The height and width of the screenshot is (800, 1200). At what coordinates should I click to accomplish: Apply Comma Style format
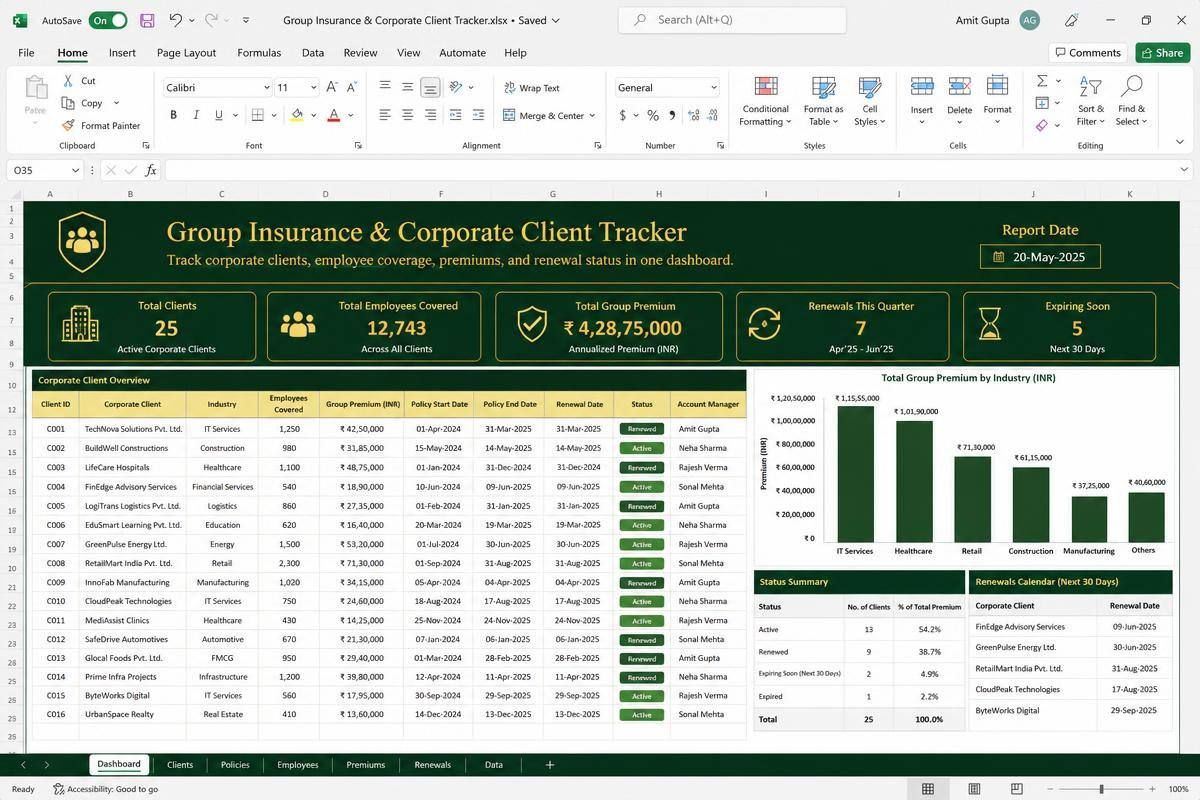(x=672, y=115)
